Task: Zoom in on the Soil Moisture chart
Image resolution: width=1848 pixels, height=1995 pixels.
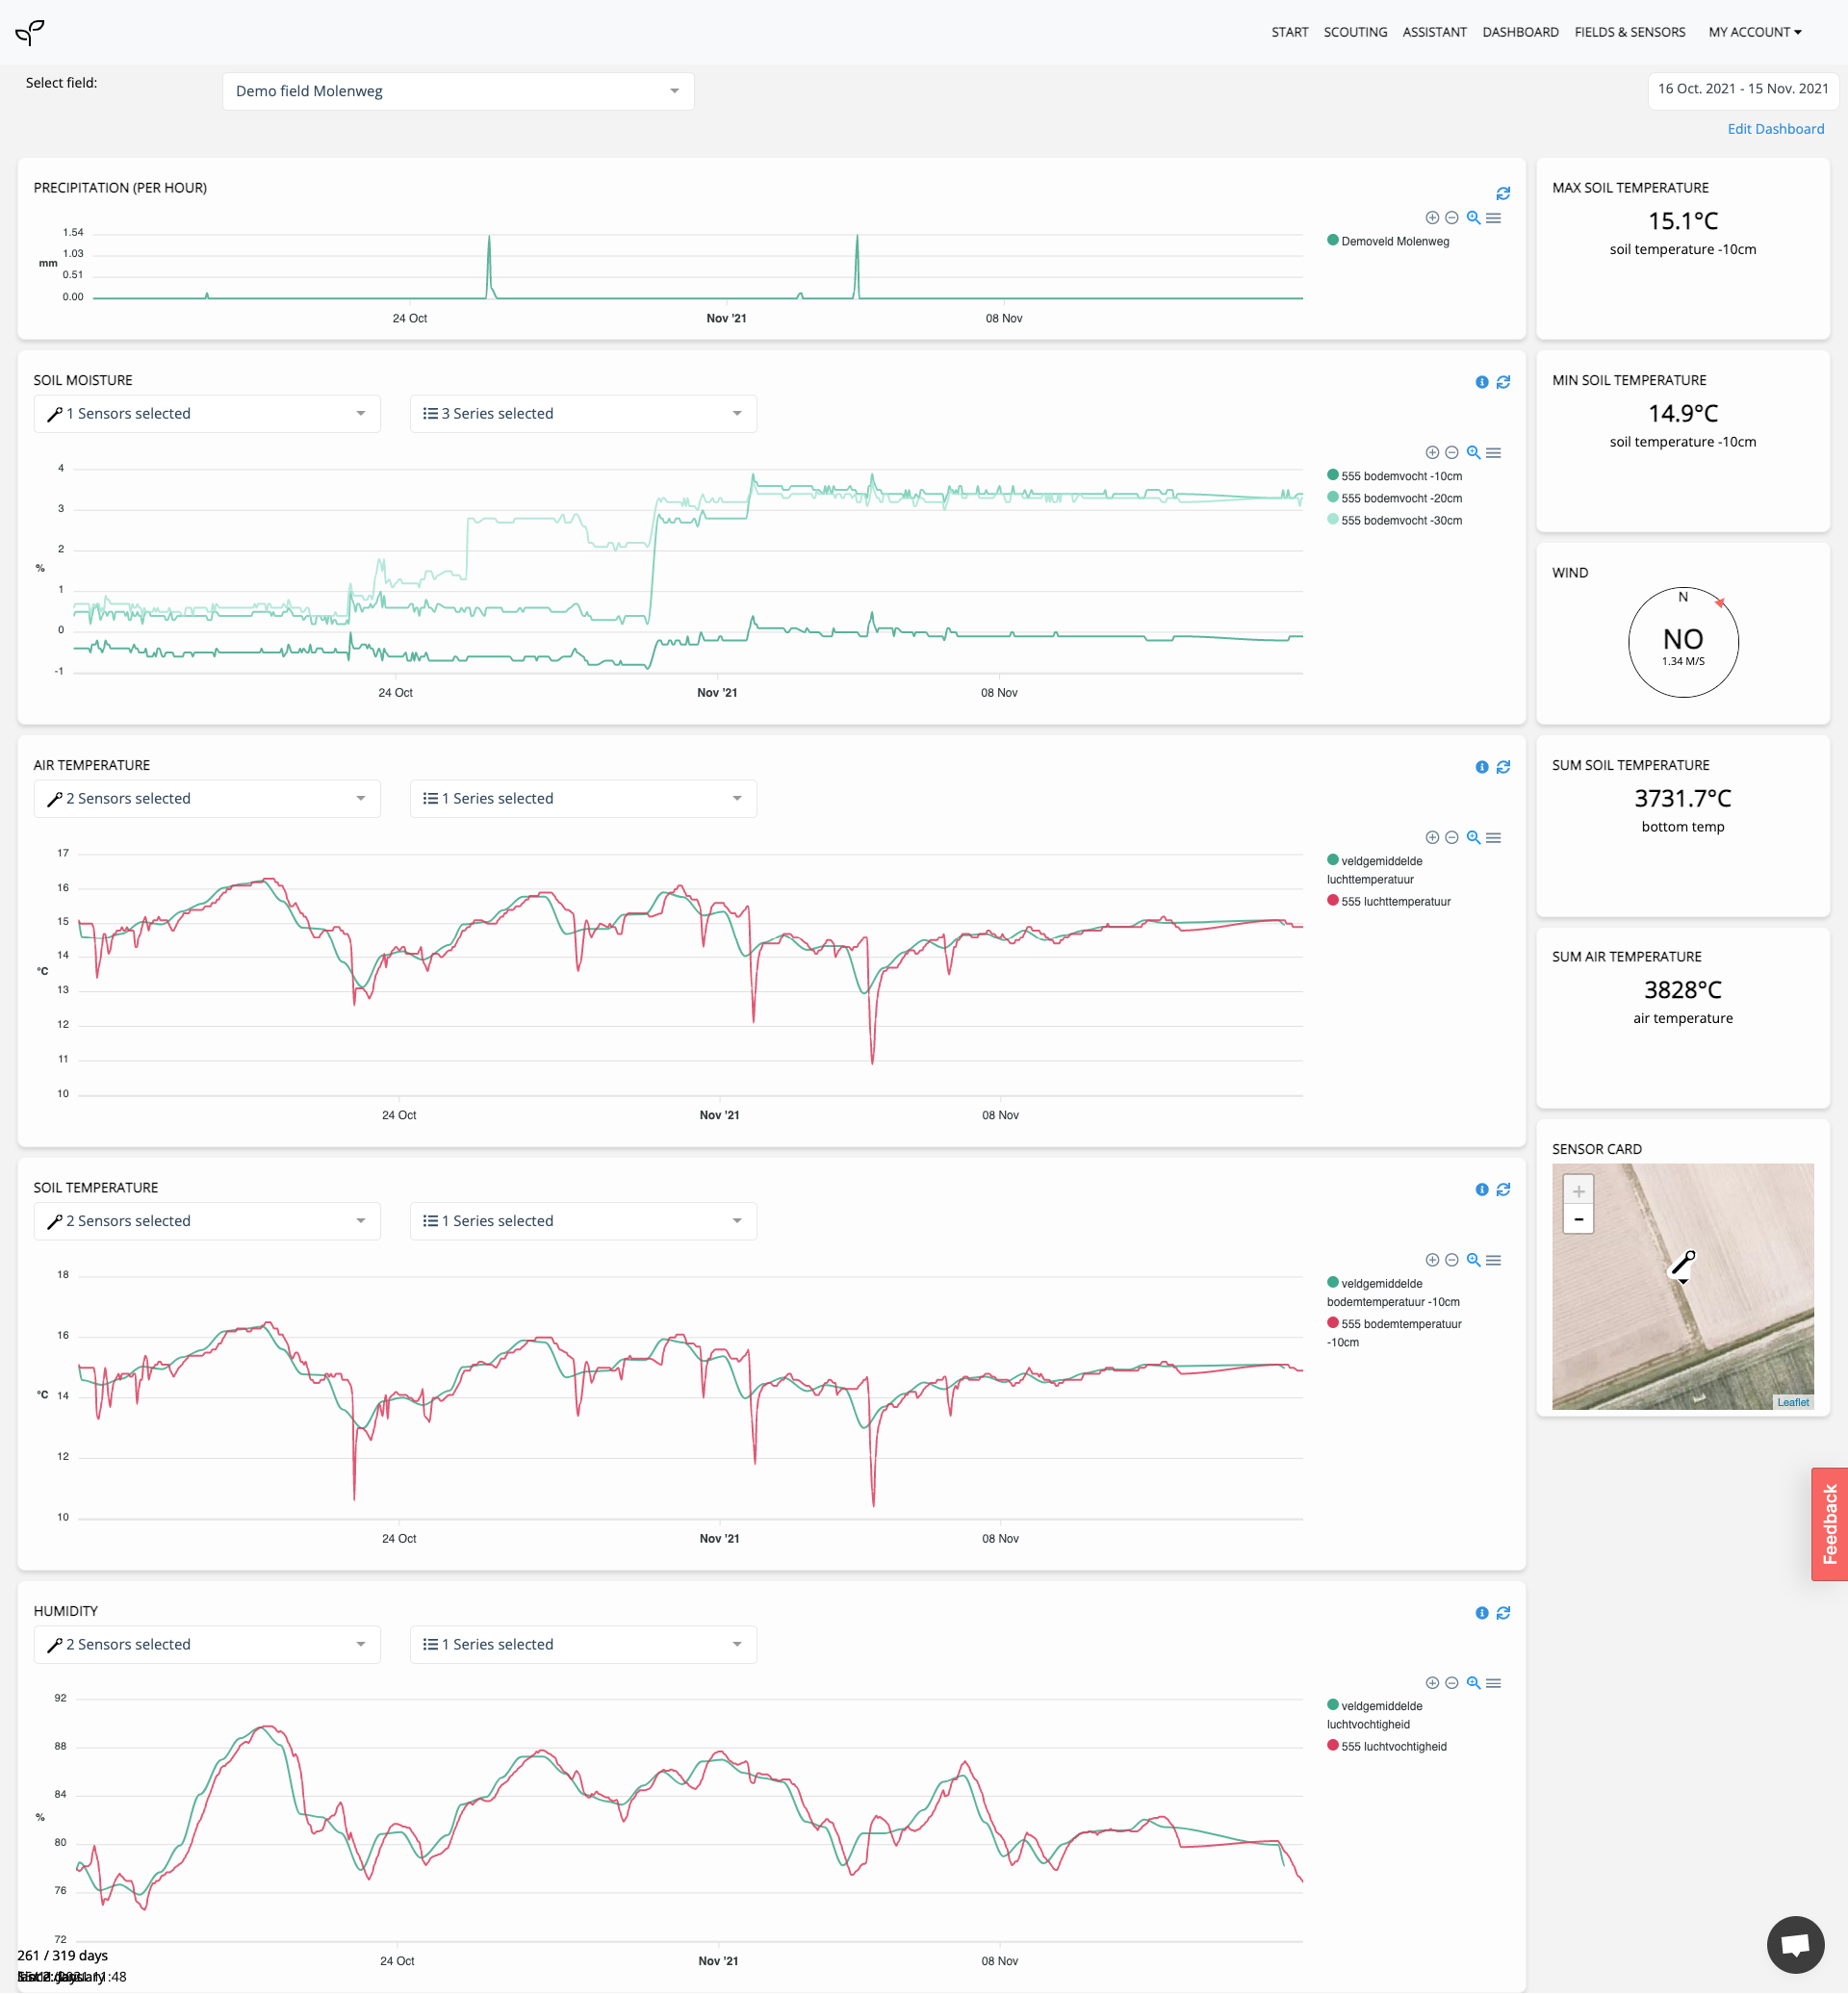Action: pyautogui.click(x=1431, y=453)
